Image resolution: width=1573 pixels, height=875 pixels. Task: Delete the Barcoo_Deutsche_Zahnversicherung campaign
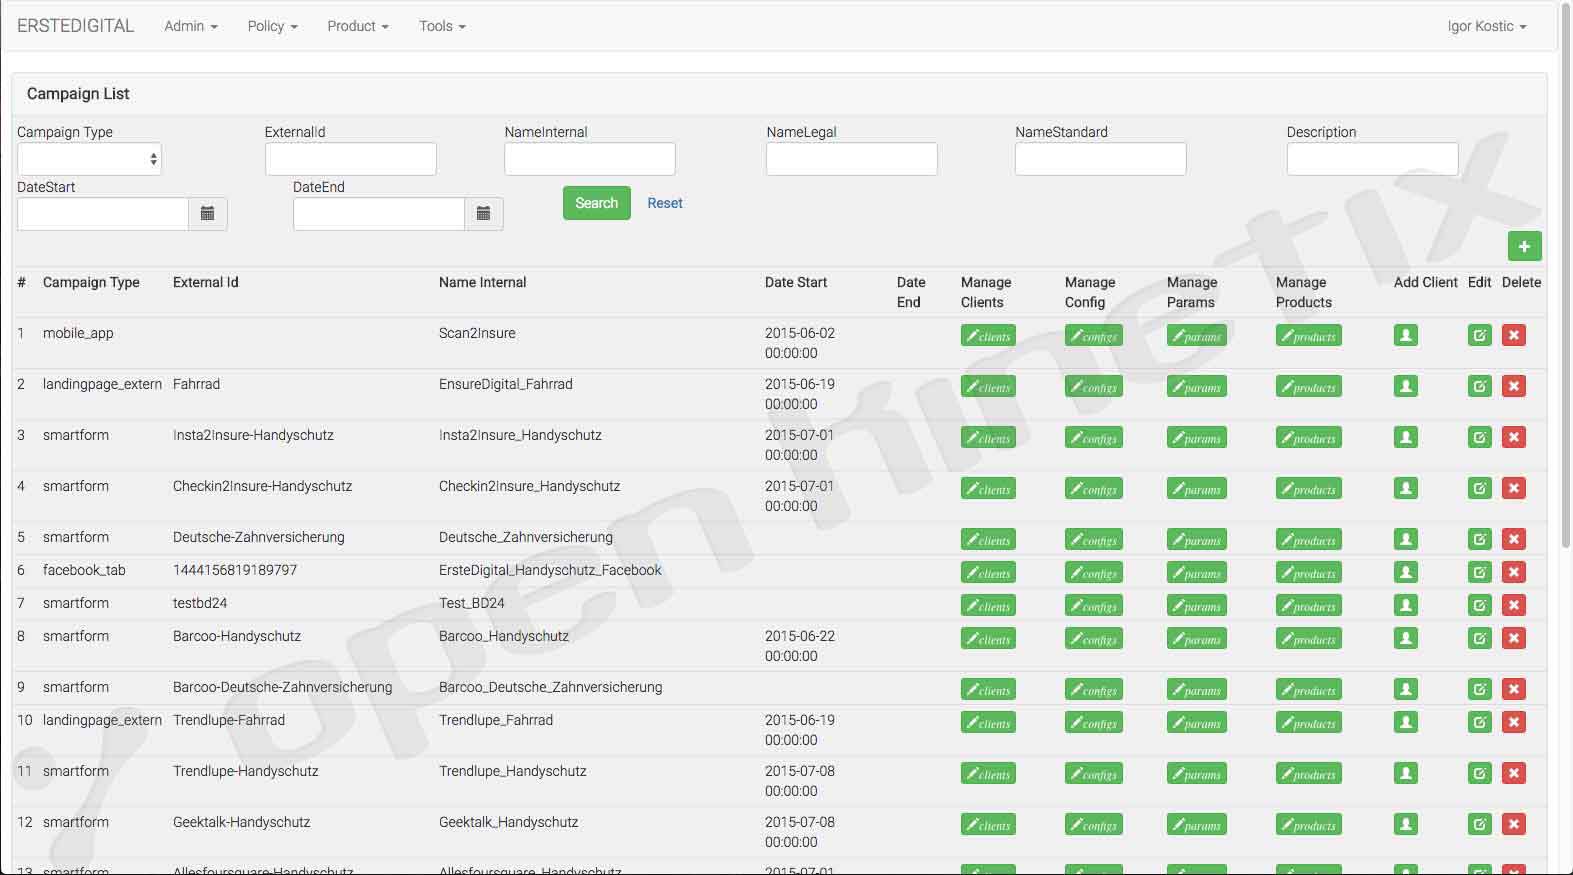tap(1514, 689)
